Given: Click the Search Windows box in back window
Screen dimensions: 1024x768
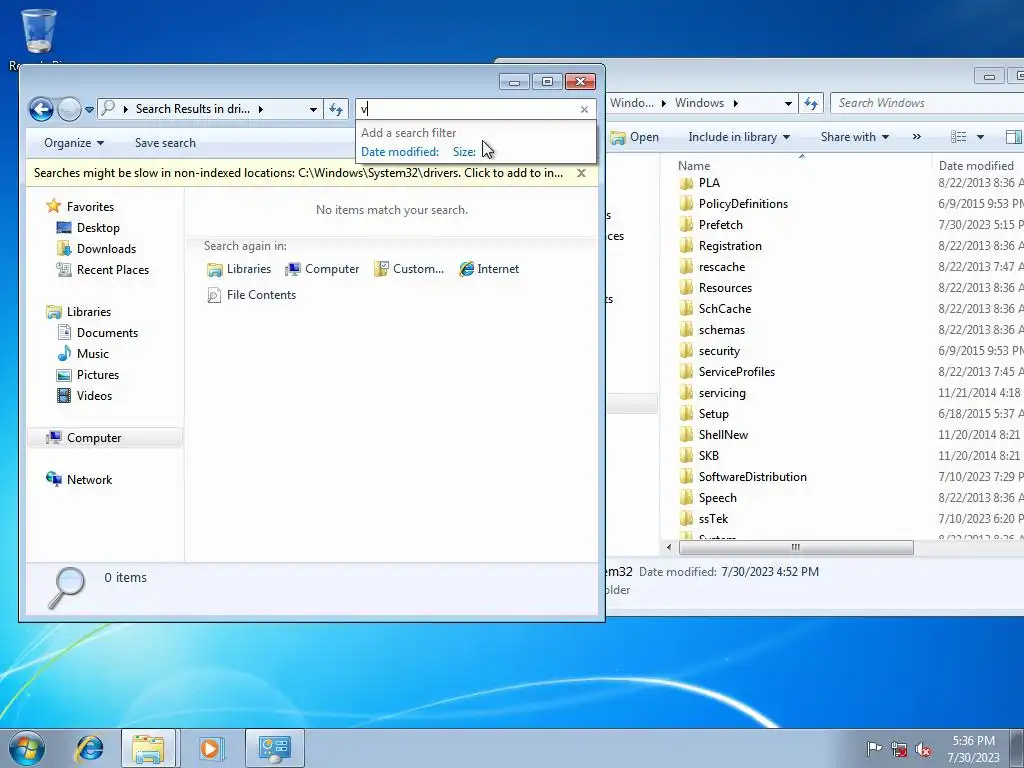Looking at the screenshot, I should click(x=927, y=103).
